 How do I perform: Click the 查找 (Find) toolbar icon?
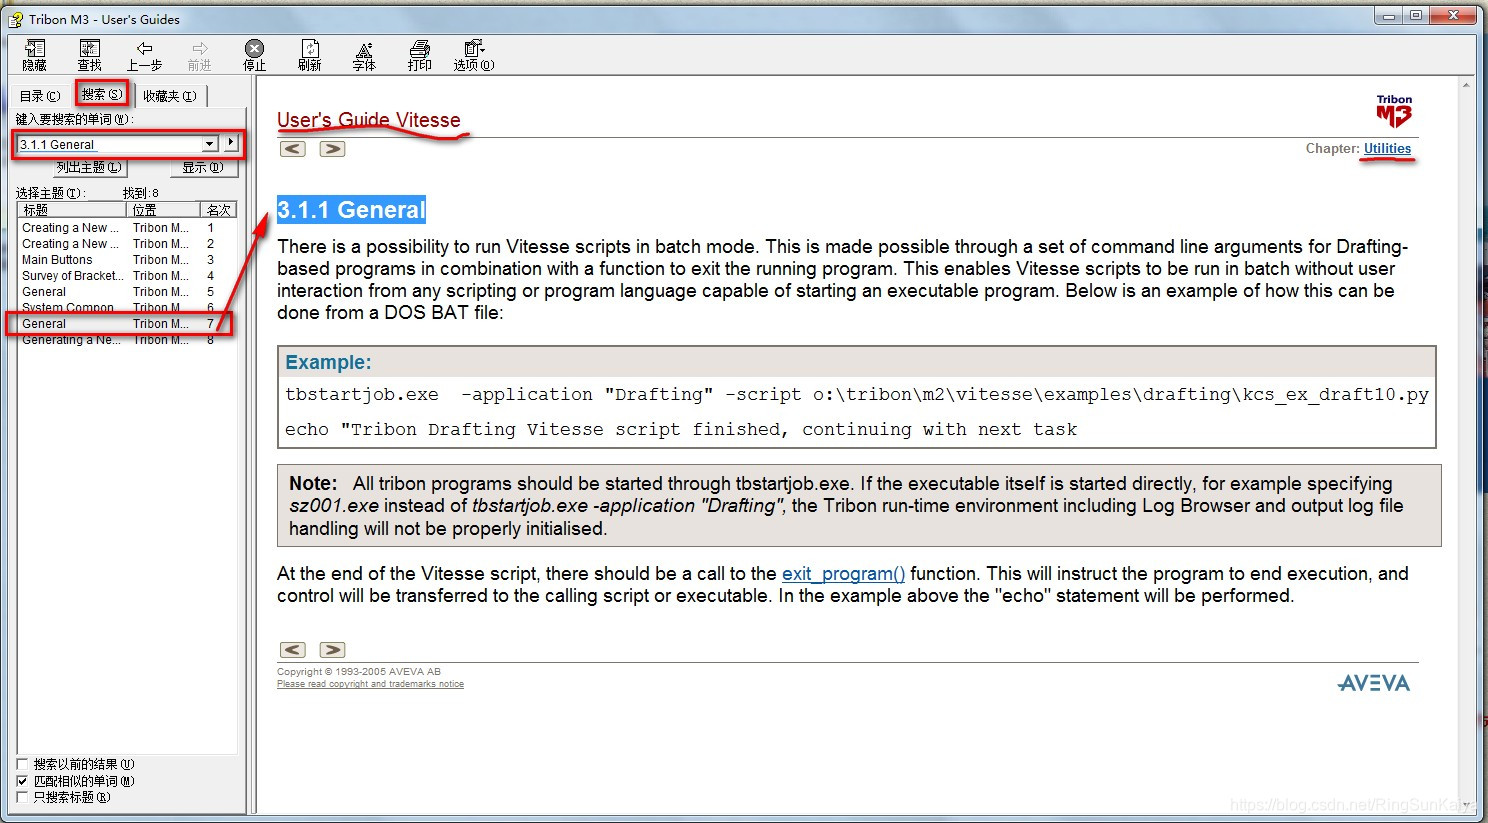pos(90,55)
